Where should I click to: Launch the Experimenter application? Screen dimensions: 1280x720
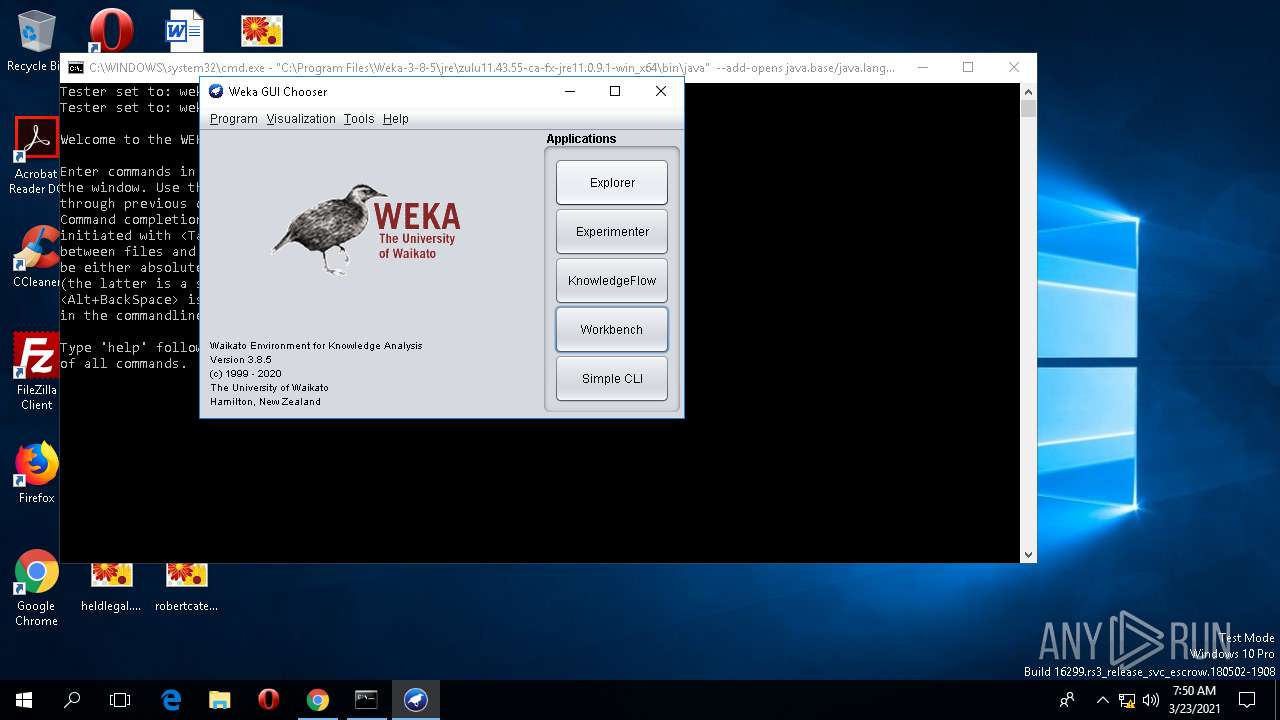click(612, 232)
